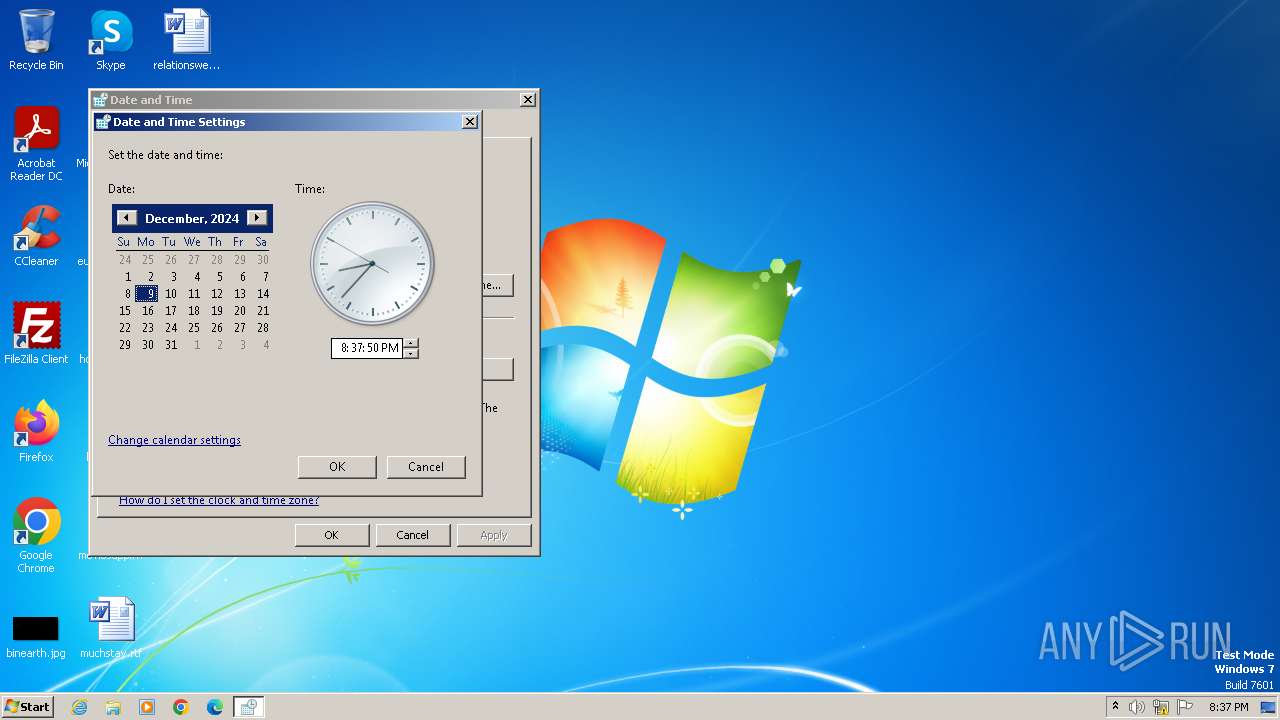Screen dimensions: 1280x720
Task: Close the Date and Time window
Action: click(528, 100)
